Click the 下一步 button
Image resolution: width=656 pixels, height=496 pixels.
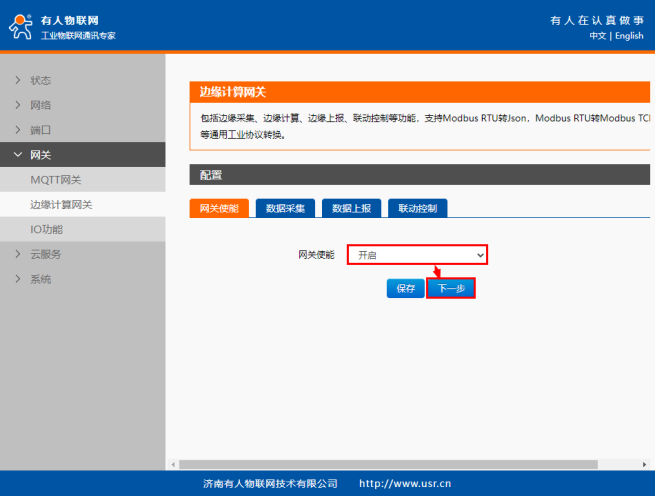pyautogui.click(x=450, y=288)
